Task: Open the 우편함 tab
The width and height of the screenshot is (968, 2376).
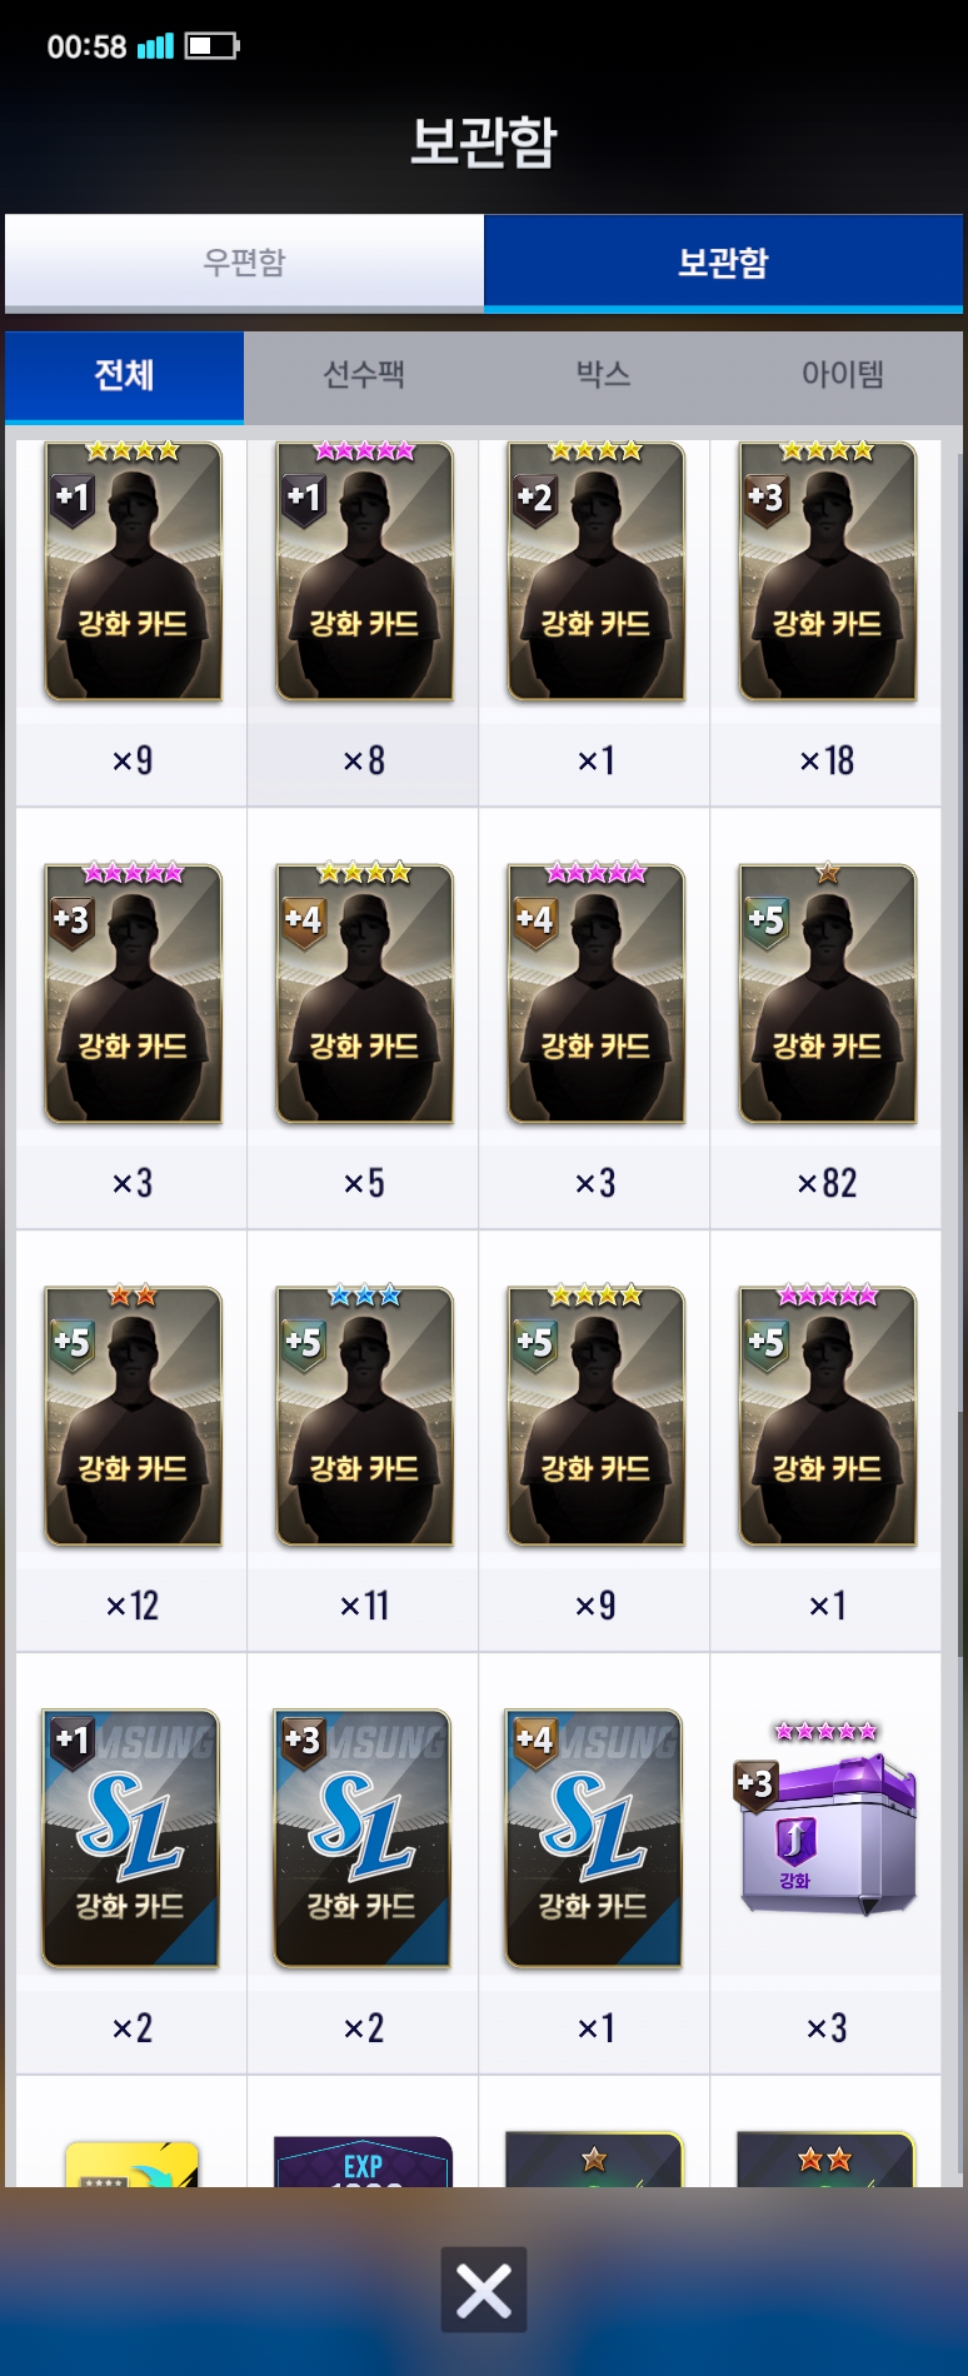Action: [244, 262]
